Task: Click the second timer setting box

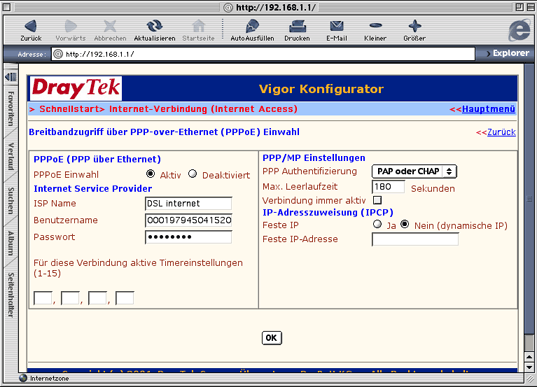Action: coord(70,298)
